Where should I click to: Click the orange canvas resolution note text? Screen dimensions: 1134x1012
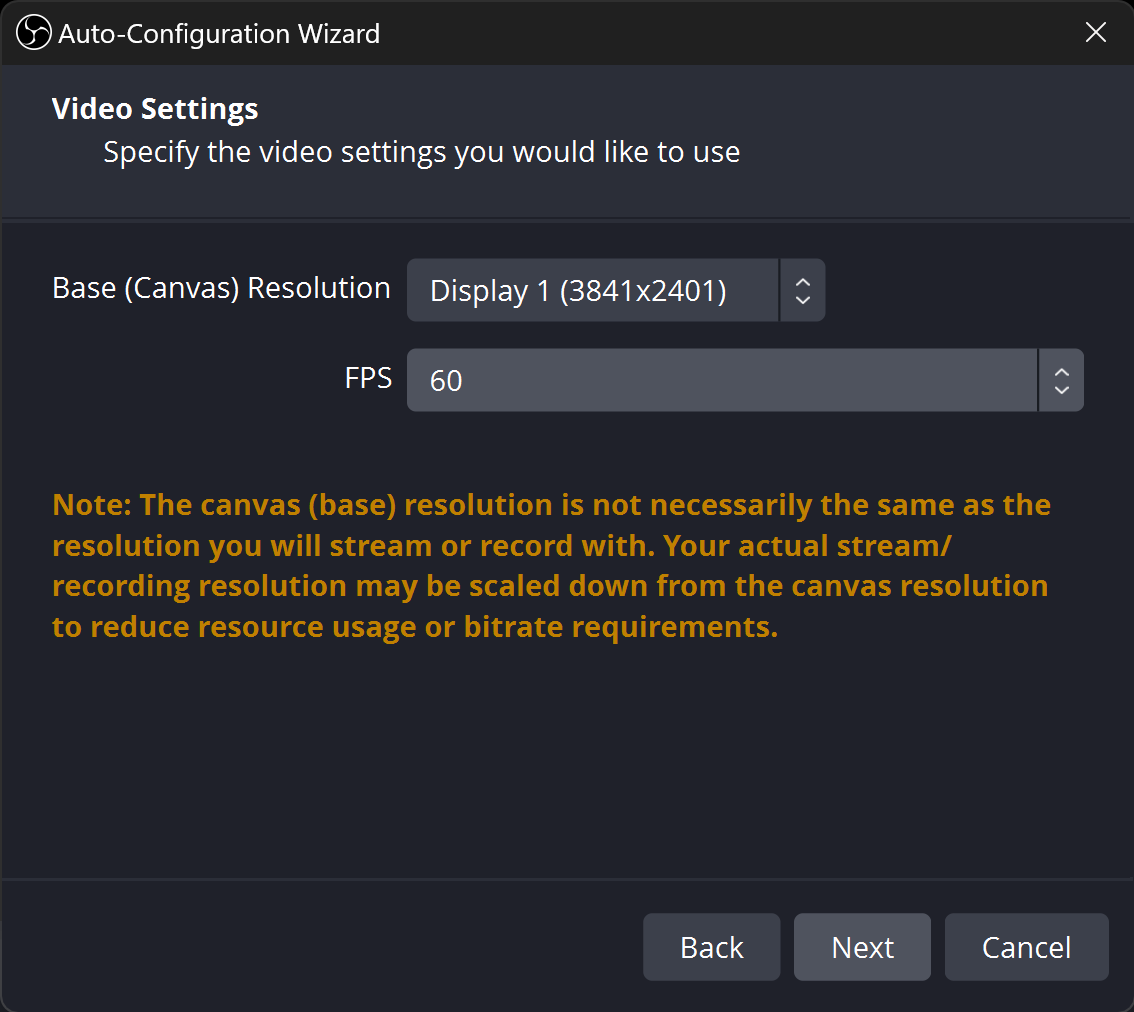point(550,566)
